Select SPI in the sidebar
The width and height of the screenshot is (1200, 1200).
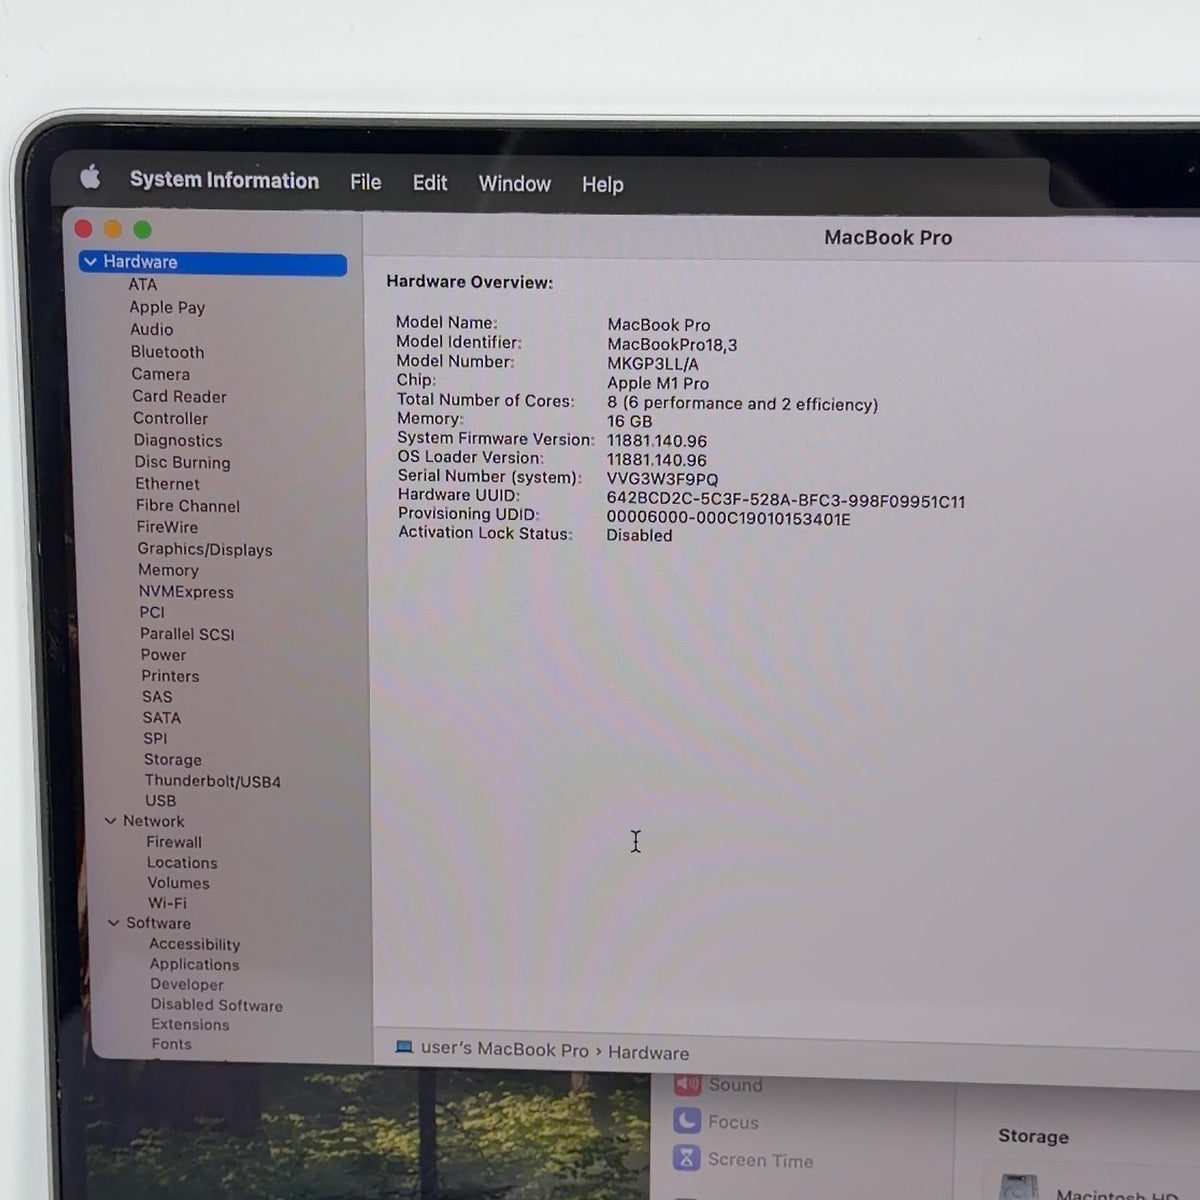(x=155, y=739)
